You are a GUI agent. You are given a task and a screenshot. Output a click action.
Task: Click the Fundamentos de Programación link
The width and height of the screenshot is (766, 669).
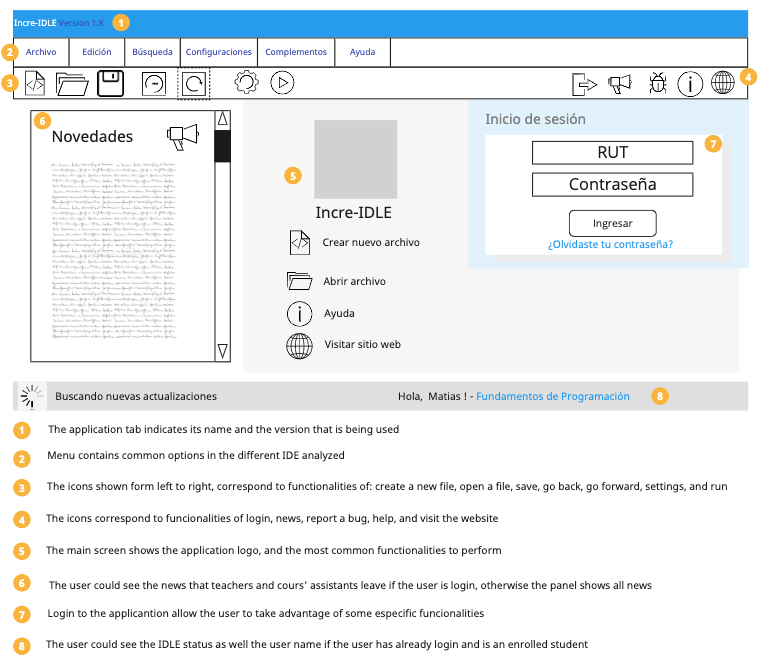click(553, 396)
